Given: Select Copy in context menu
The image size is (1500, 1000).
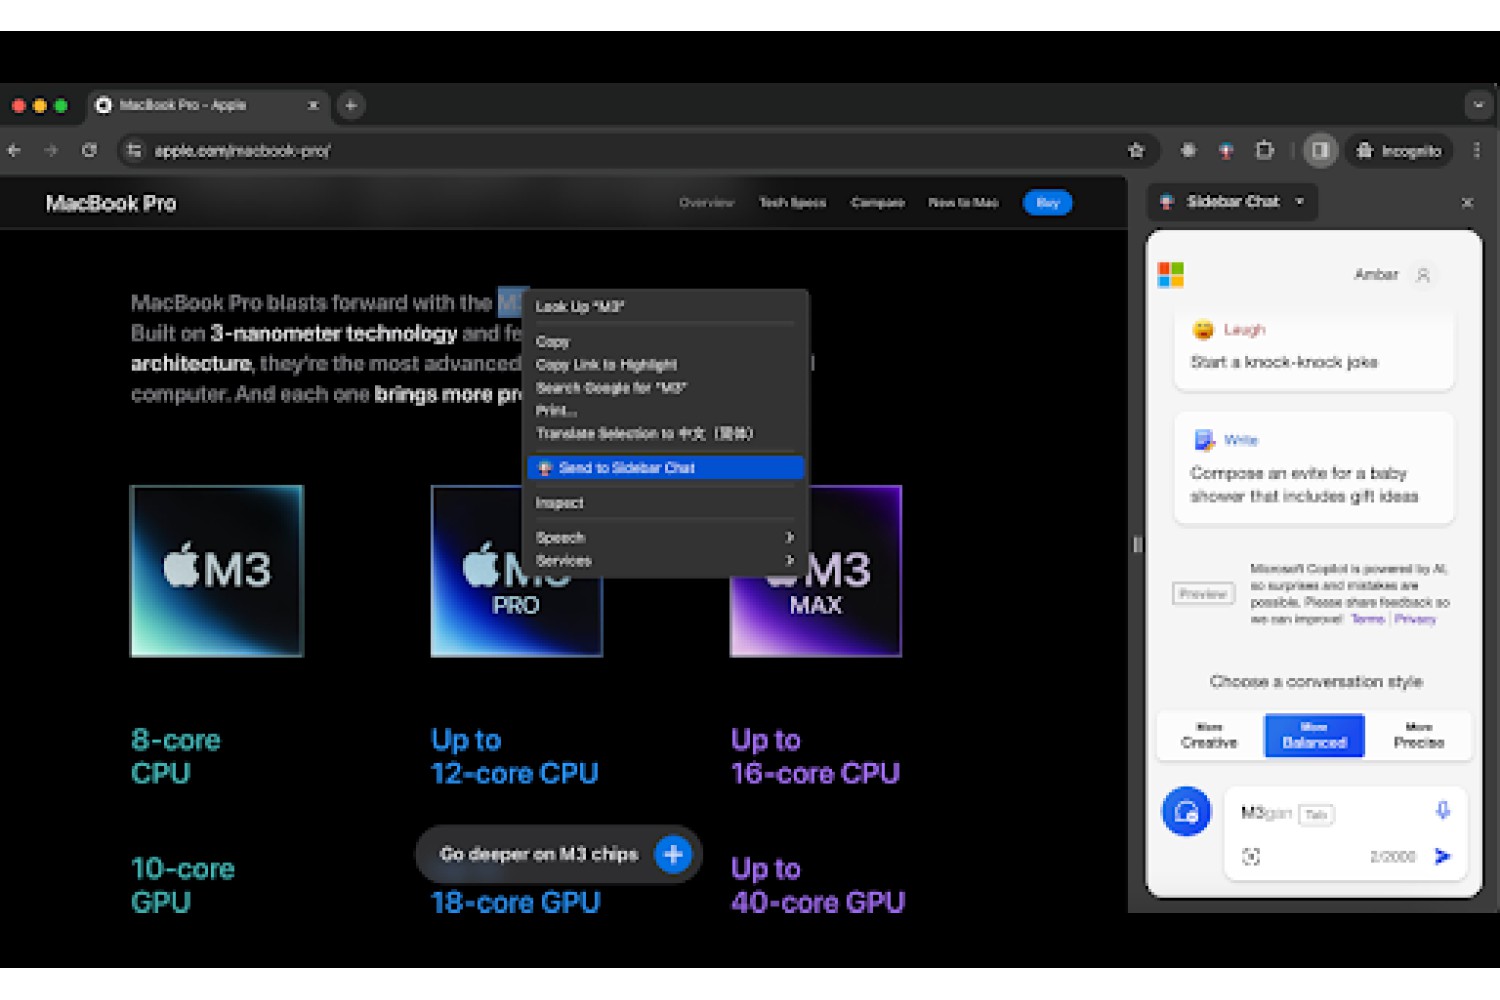Looking at the screenshot, I should [x=665, y=342].
